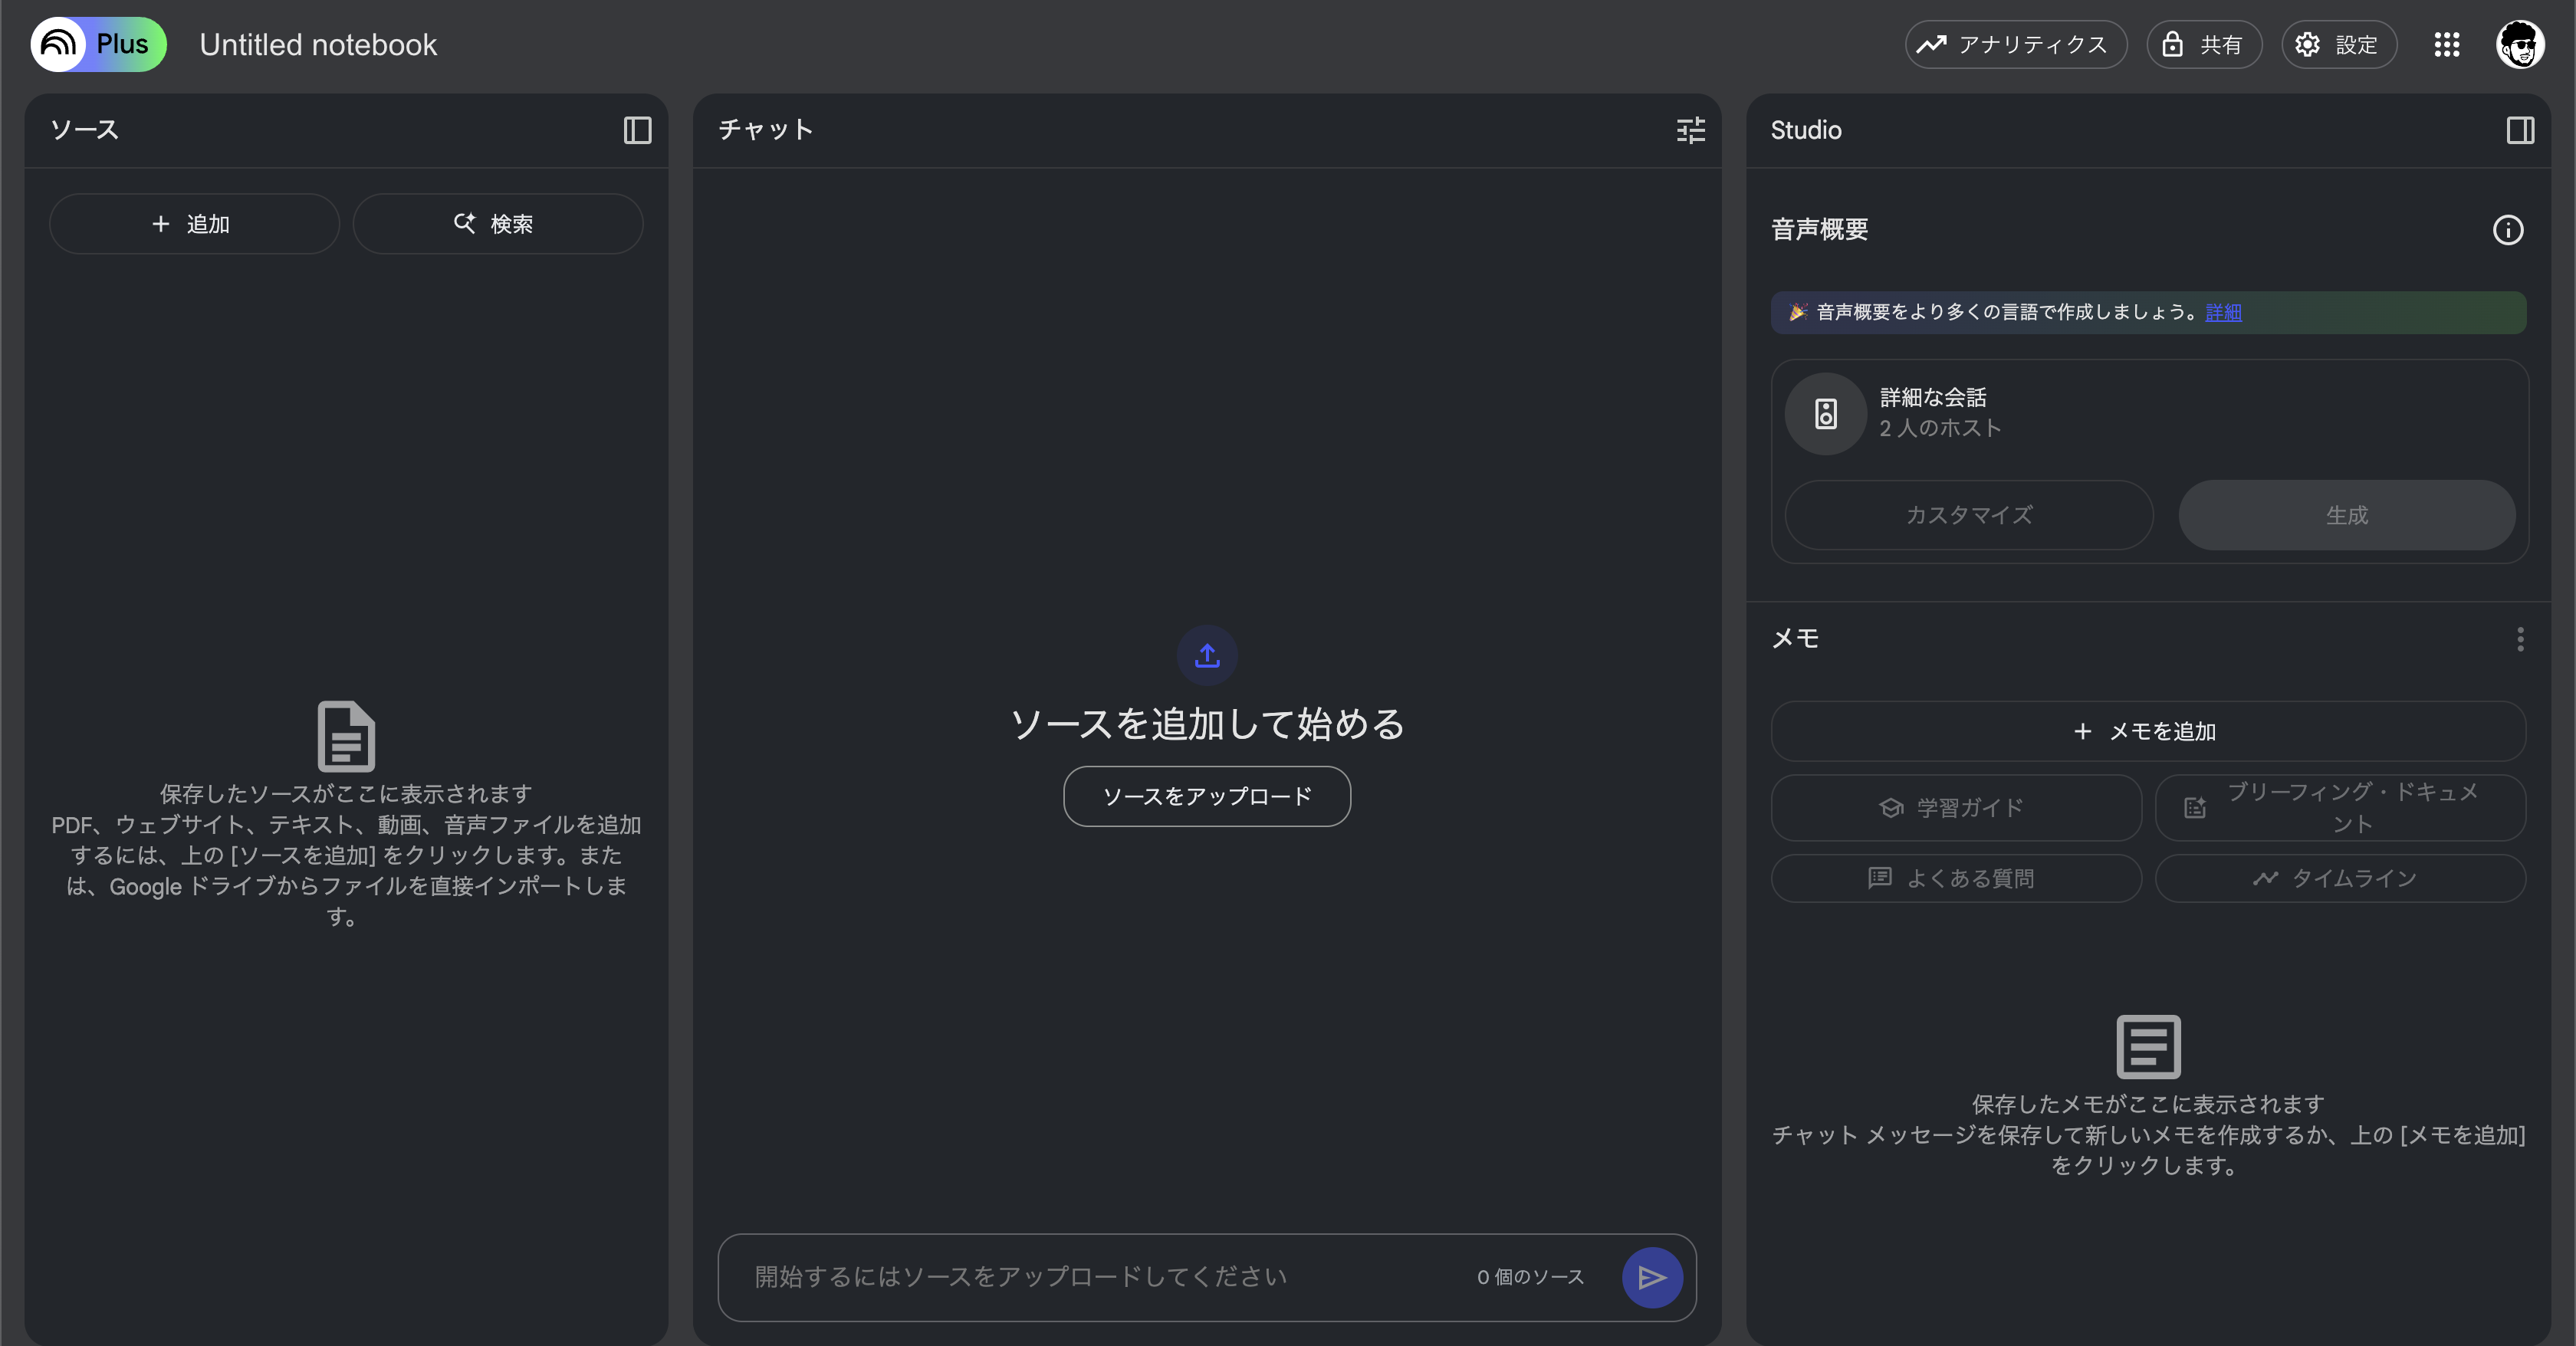The height and width of the screenshot is (1346, 2576).
Task: Collapse the Studio panel with sidebar icon
Action: (2520, 130)
